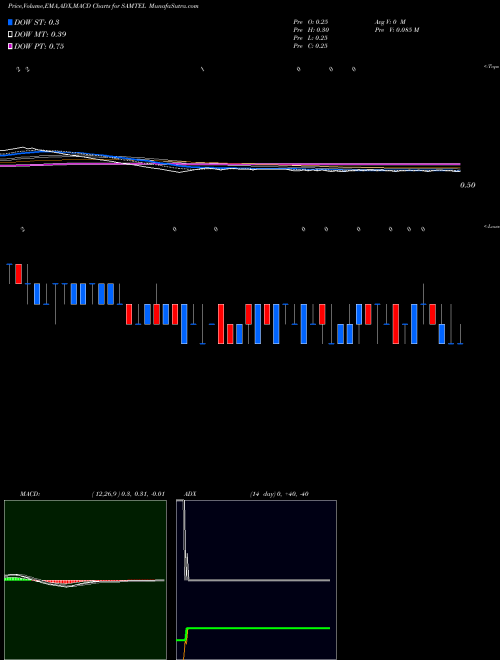Select the 'DOW MT: 0.39' legend label
500x660 pixels.
coord(40,34)
